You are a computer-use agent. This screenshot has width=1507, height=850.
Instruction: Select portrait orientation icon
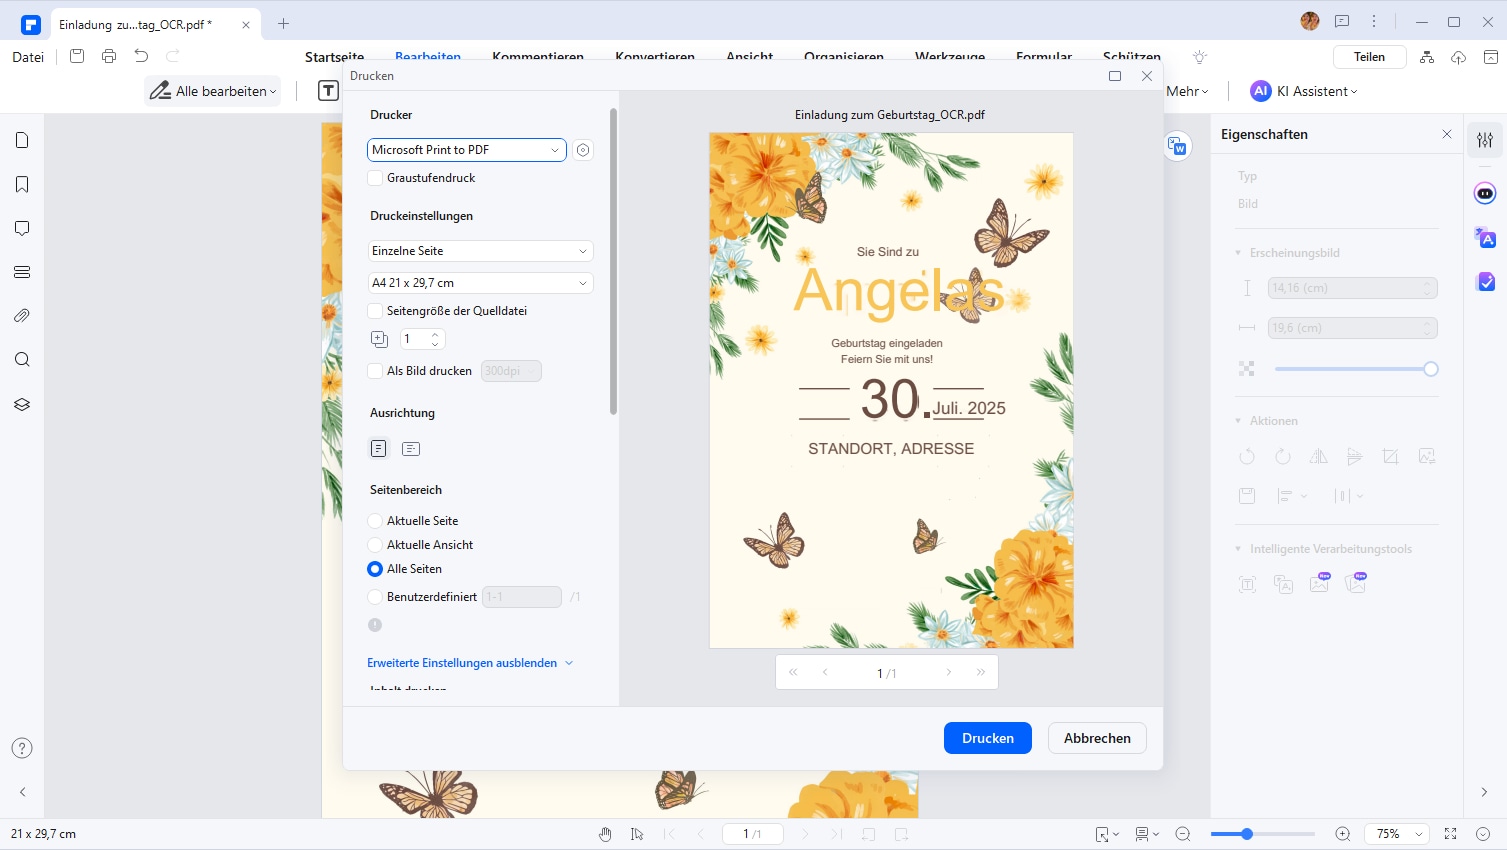[x=378, y=449]
